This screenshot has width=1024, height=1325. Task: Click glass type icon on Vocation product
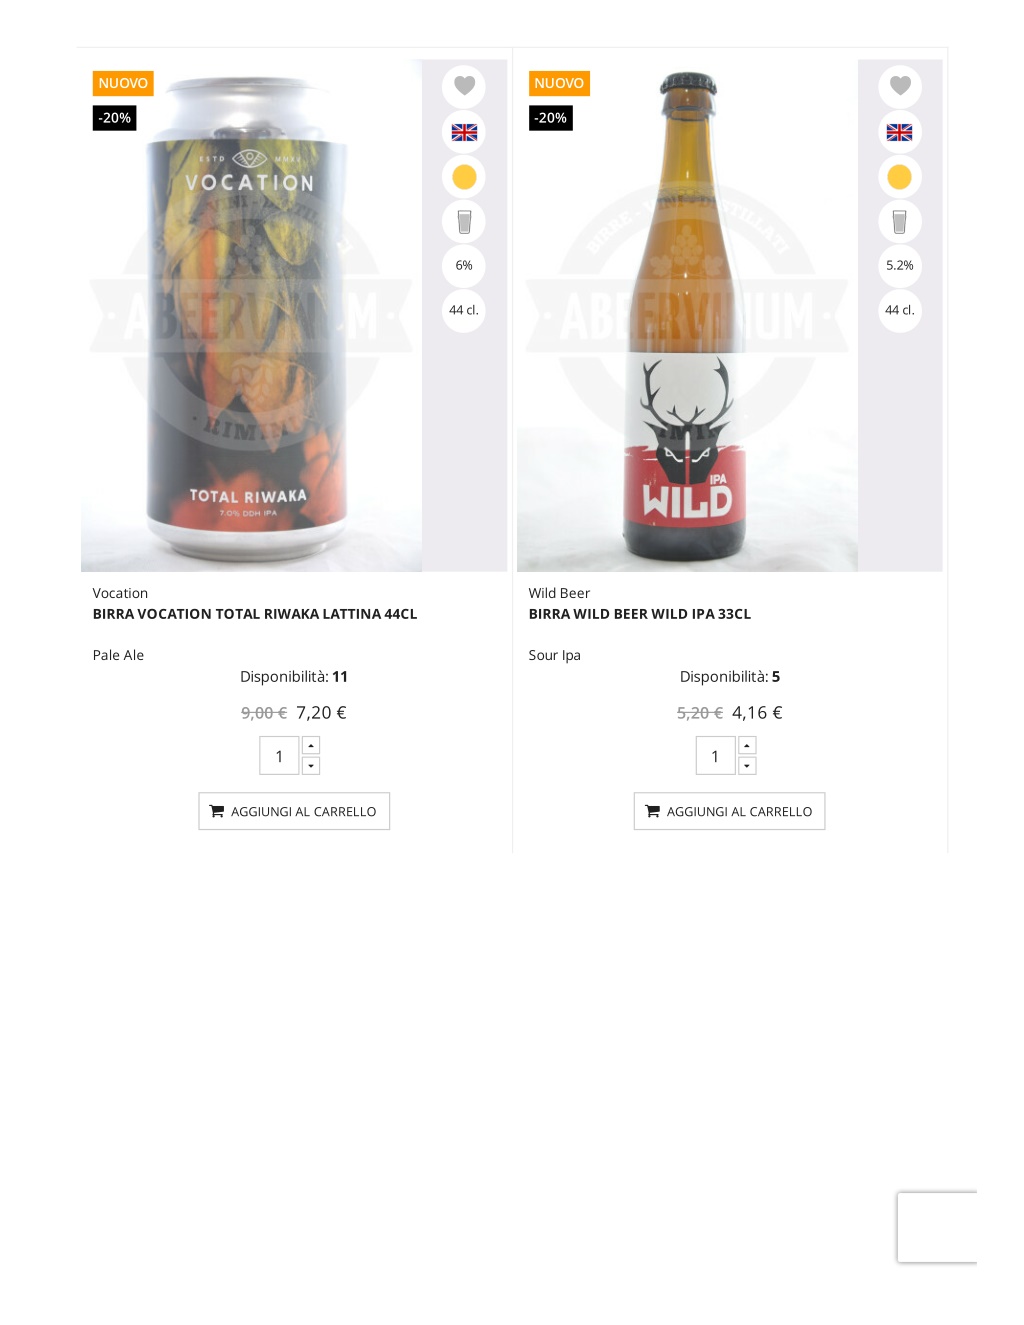pyautogui.click(x=464, y=221)
